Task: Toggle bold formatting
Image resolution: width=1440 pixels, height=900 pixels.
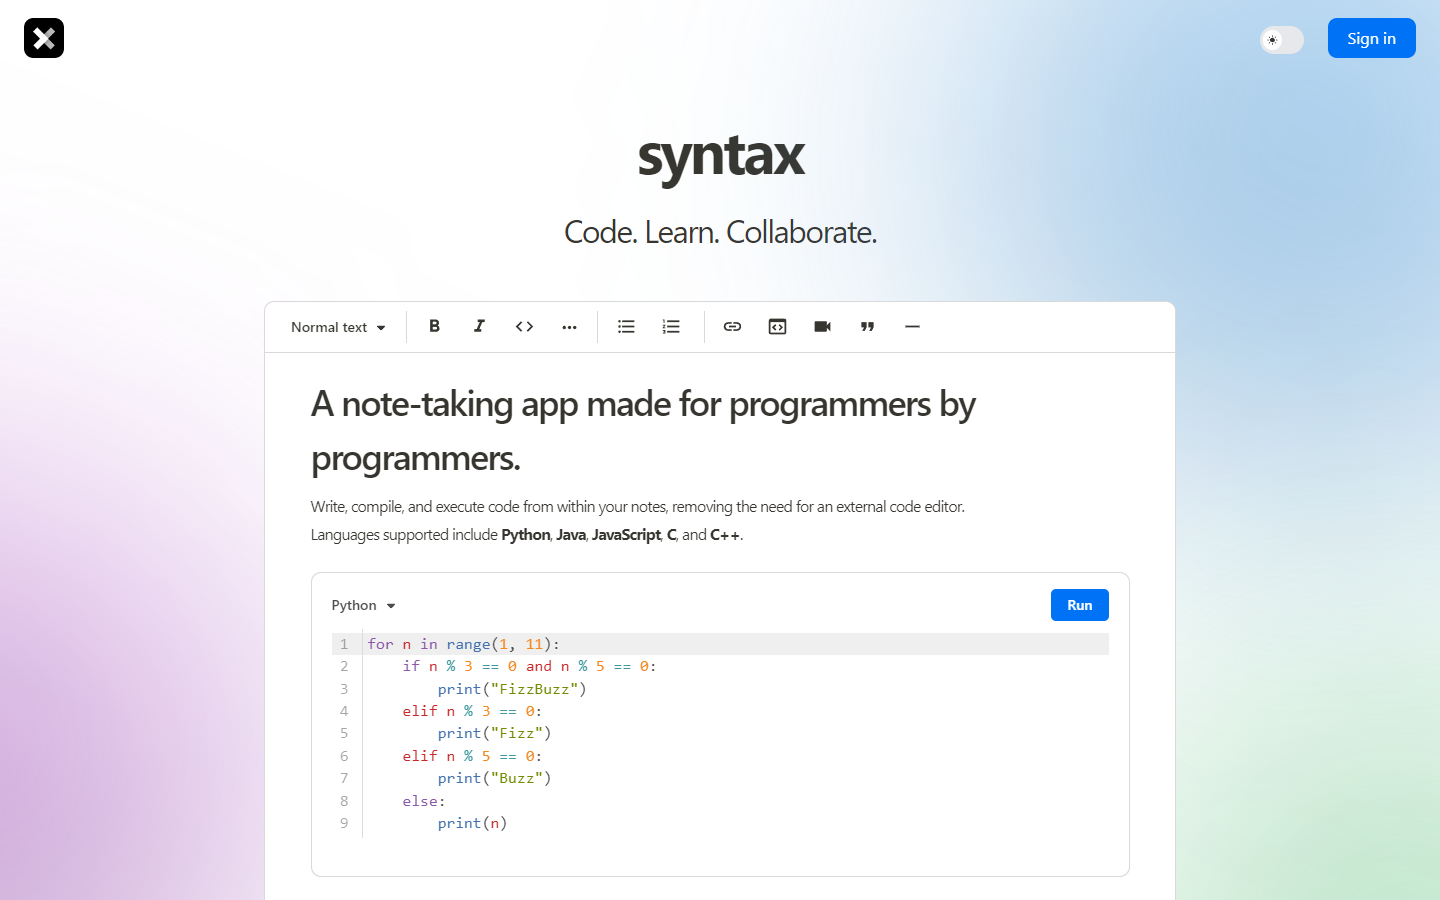Action: tap(434, 326)
